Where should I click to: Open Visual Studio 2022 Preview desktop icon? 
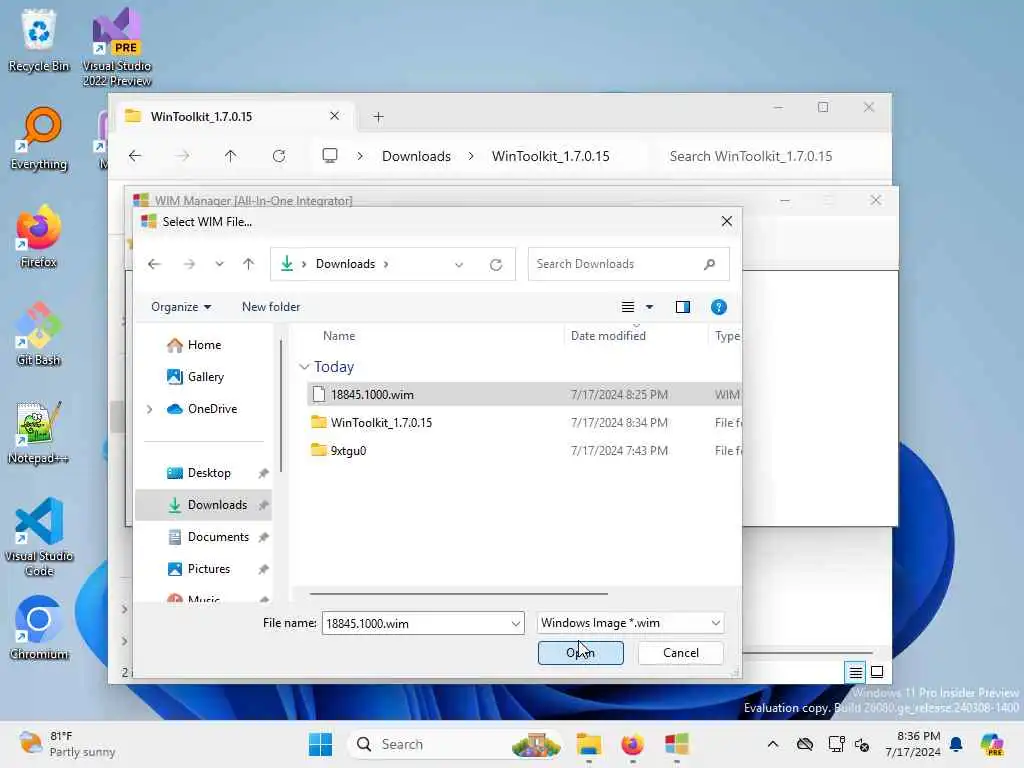(x=117, y=47)
